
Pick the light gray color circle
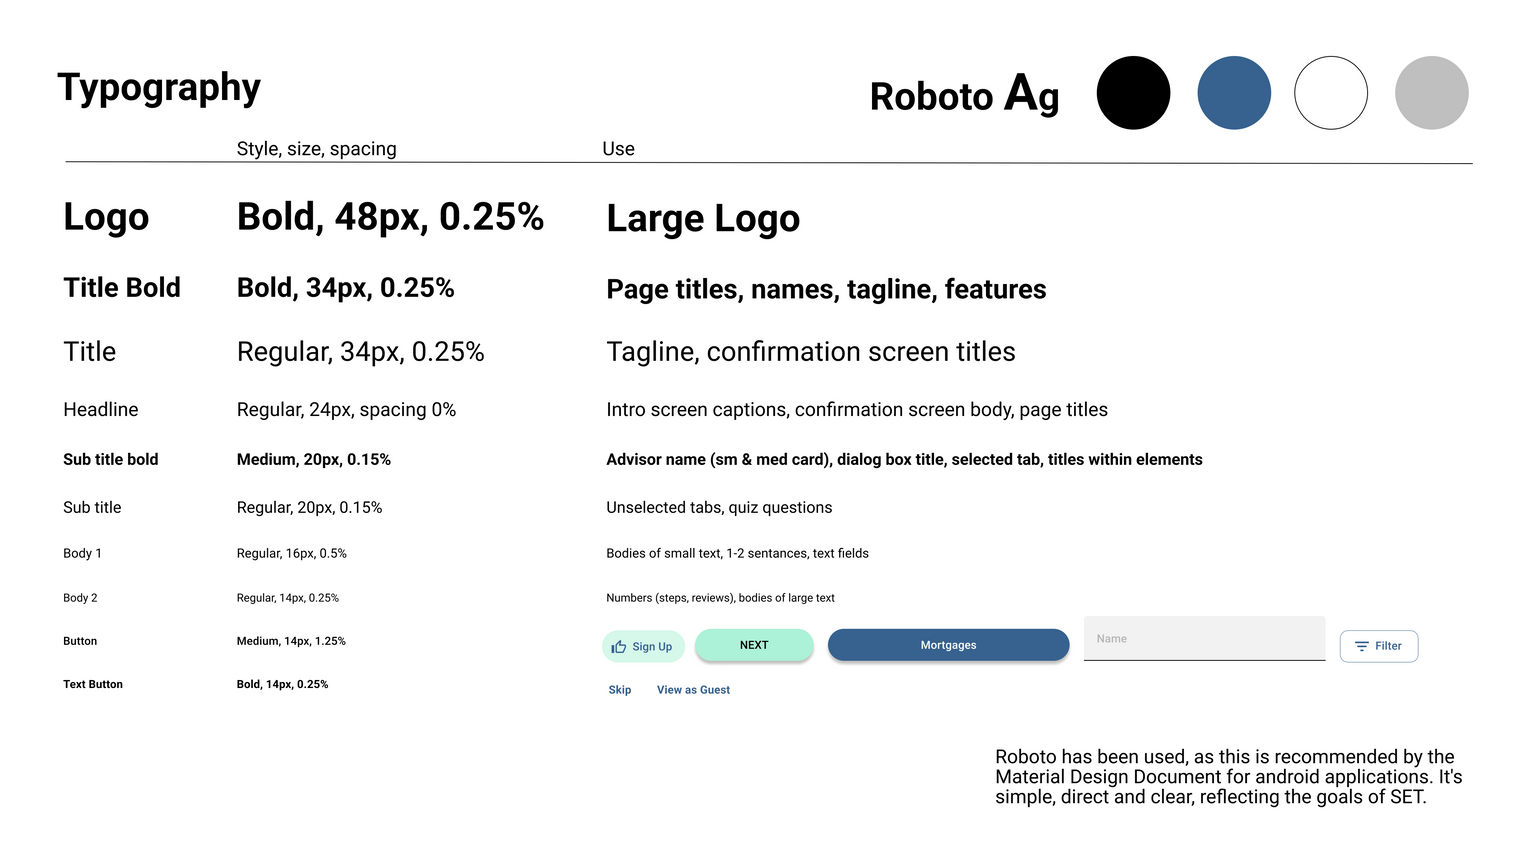(1431, 93)
